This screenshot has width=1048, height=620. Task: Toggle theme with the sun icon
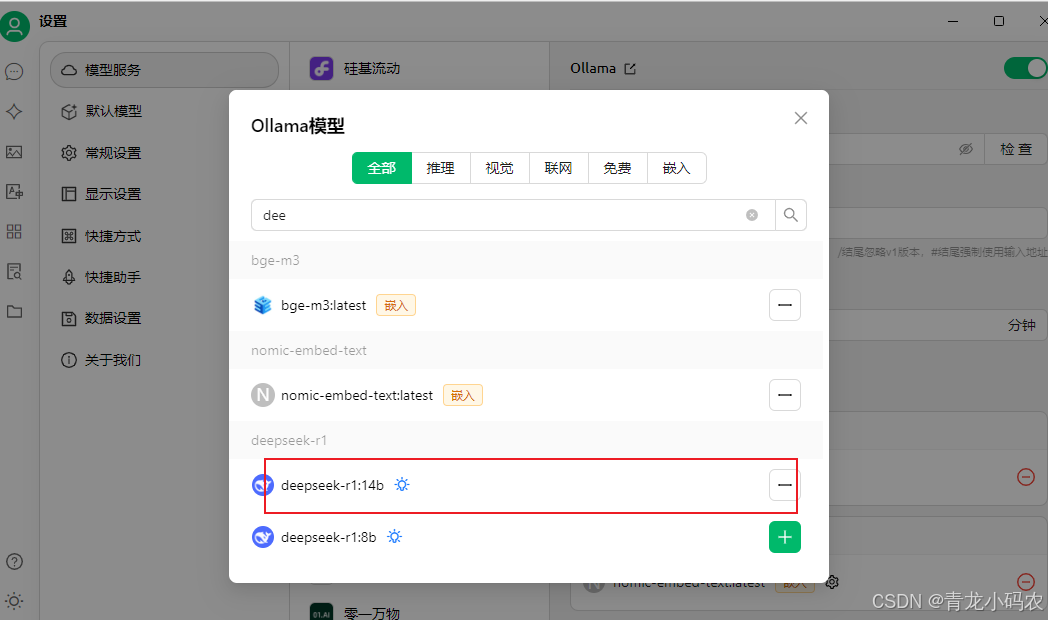(14, 601)
